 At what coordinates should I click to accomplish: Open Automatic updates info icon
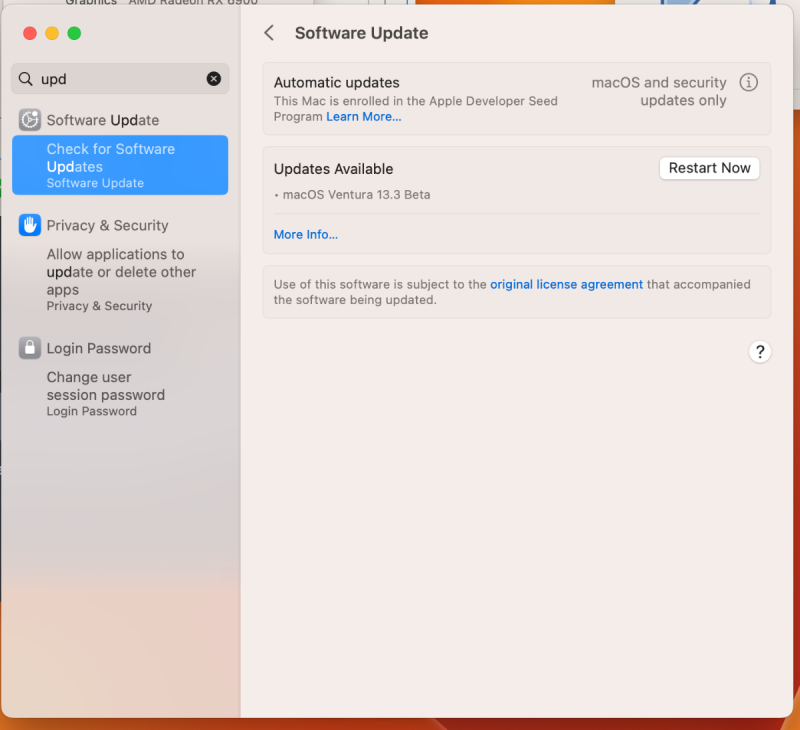[748, 82]
